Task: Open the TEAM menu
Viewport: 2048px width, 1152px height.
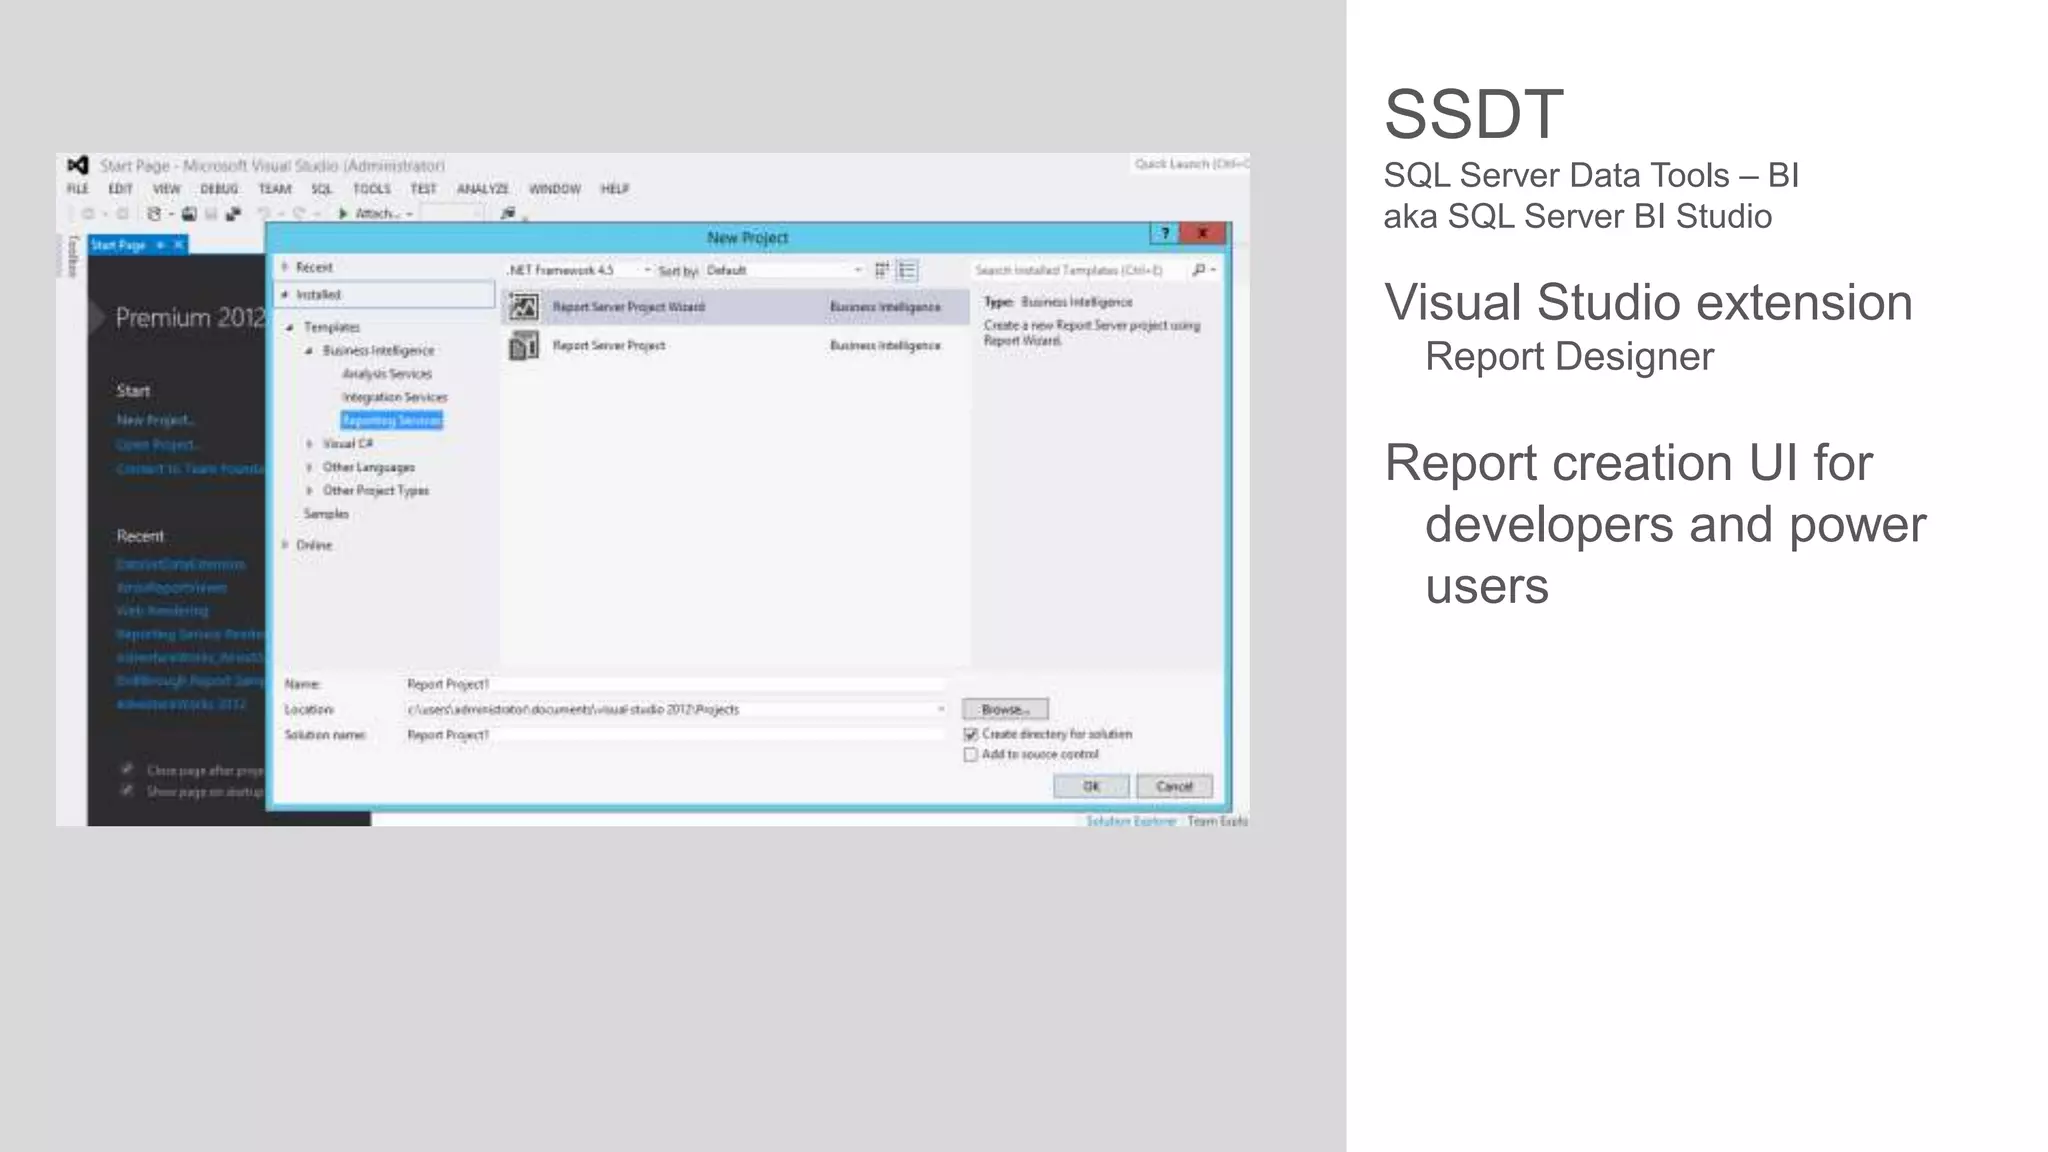Action: pos(275,189)
